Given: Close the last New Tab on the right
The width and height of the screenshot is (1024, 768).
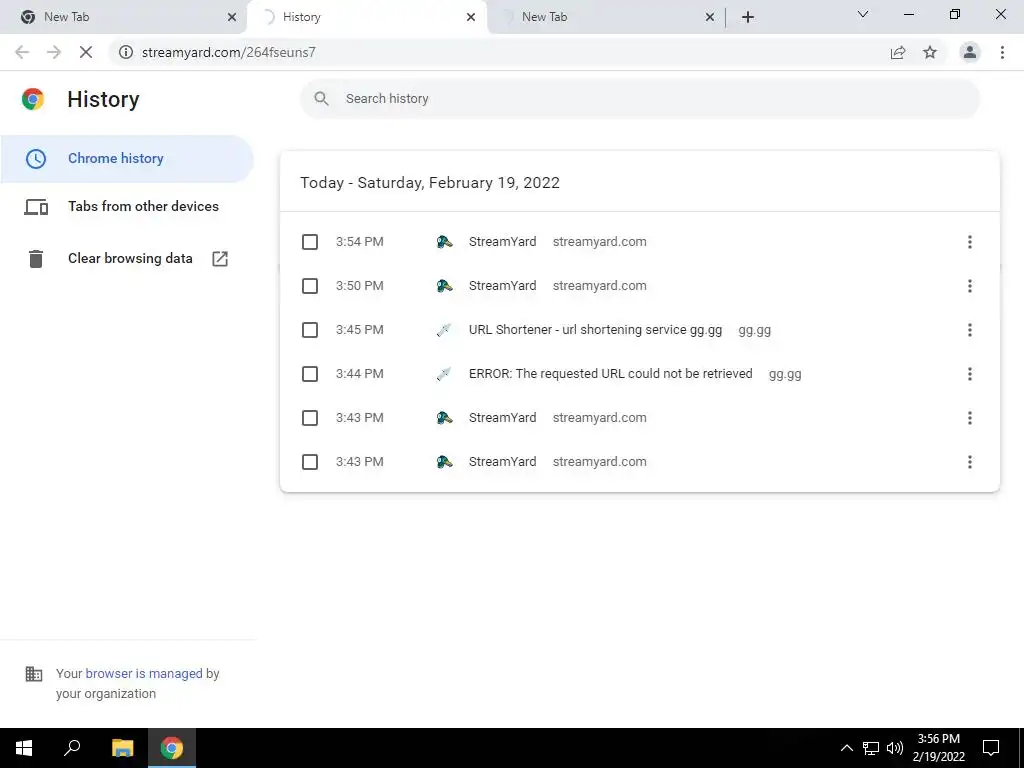Looking at the screenshot, I should pos(710,17).
